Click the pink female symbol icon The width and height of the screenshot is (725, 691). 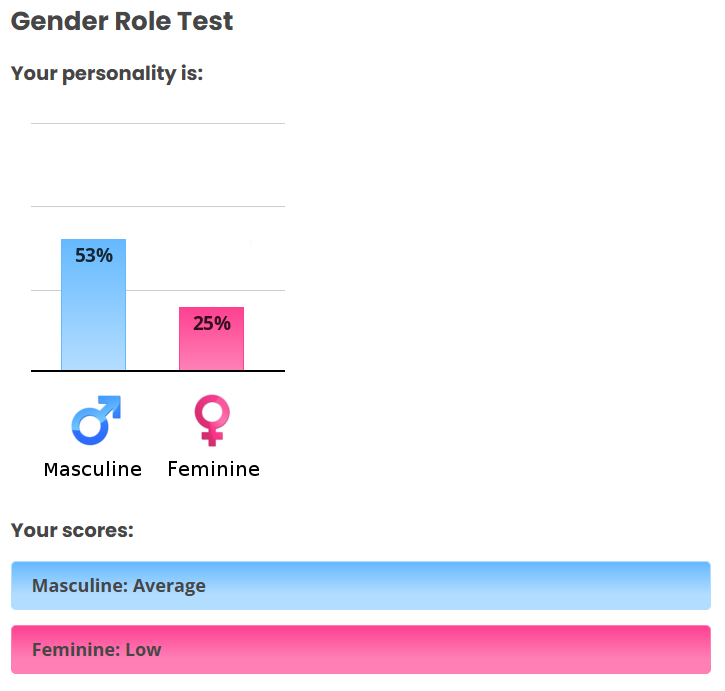212,420
